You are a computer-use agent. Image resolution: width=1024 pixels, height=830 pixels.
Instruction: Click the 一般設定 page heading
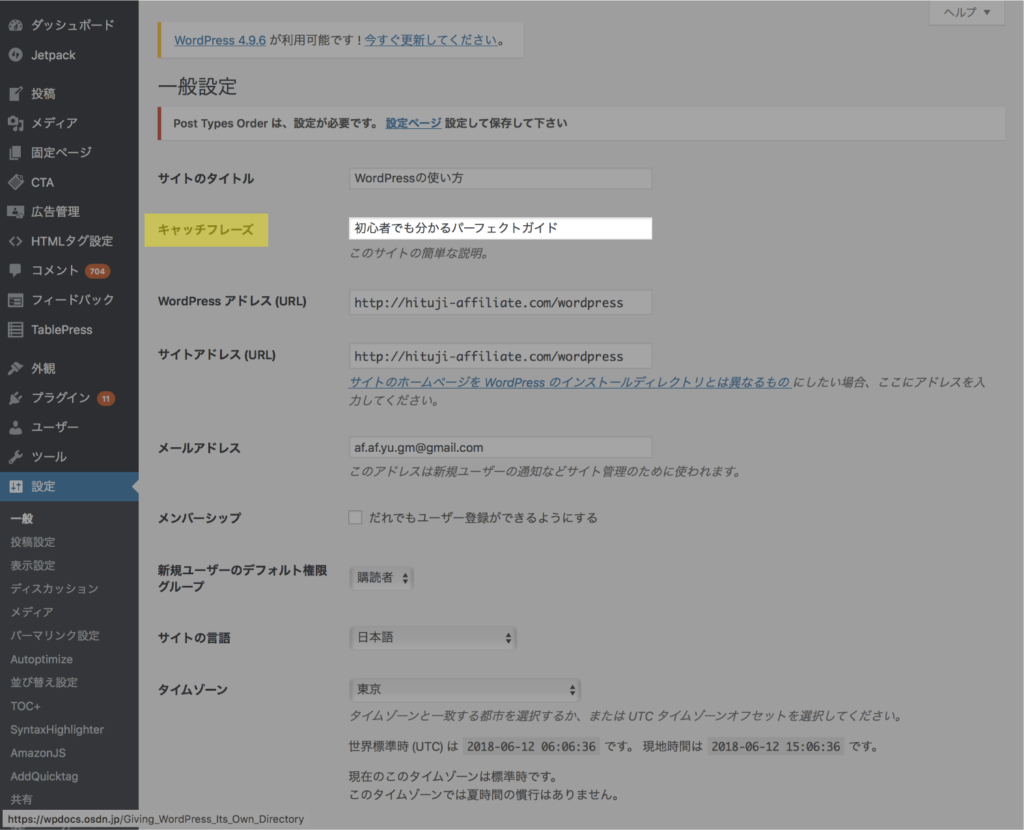pyautogui.click(x=197, y=87)
